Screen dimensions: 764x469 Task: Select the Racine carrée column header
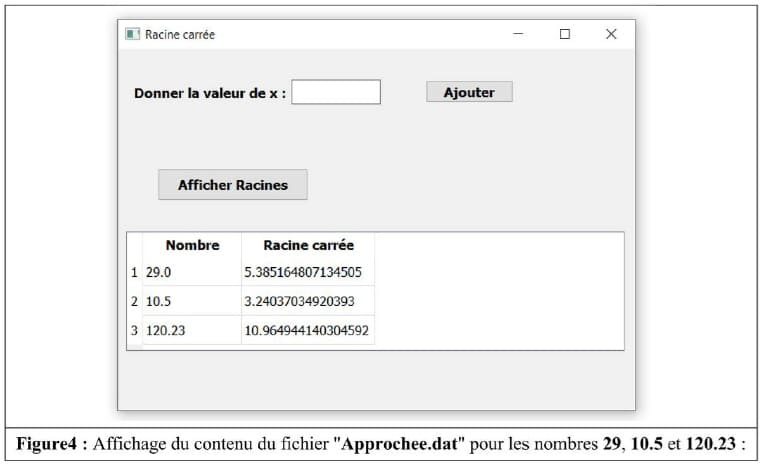pyautogui.click(x=308, y=245)
